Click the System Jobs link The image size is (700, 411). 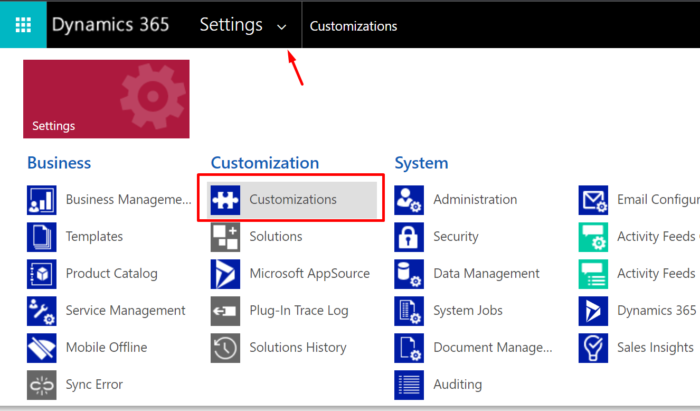[467, 311]
